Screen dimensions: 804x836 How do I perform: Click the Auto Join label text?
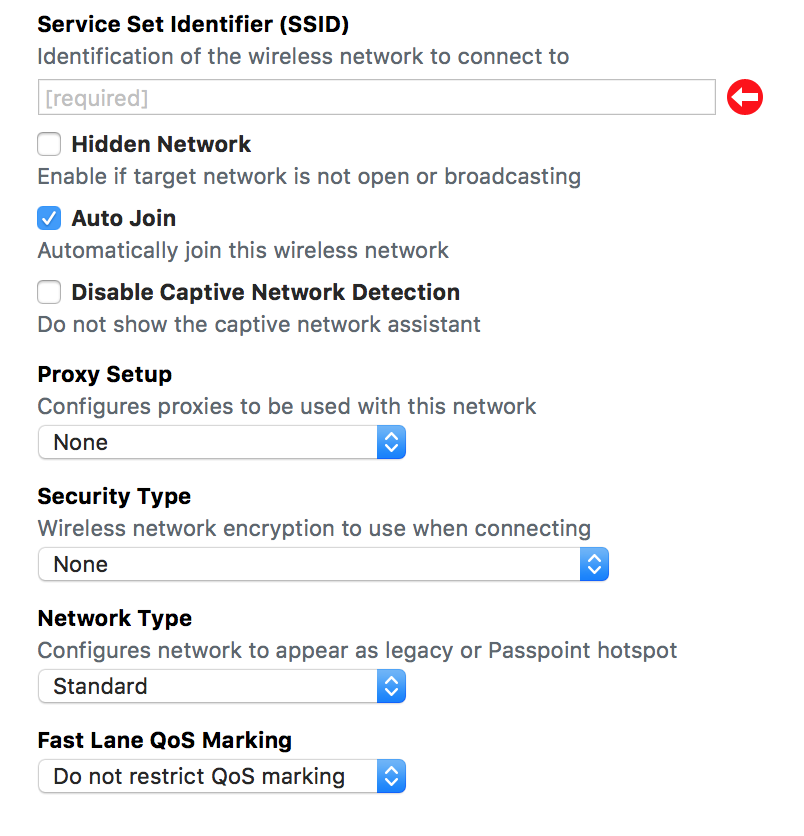click(x=124, y=218)
